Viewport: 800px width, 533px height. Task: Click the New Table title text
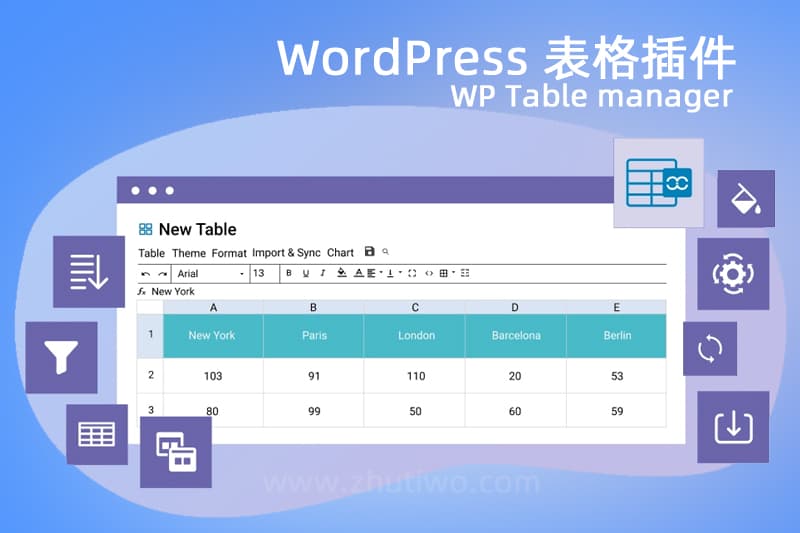(x=198, y=229)
